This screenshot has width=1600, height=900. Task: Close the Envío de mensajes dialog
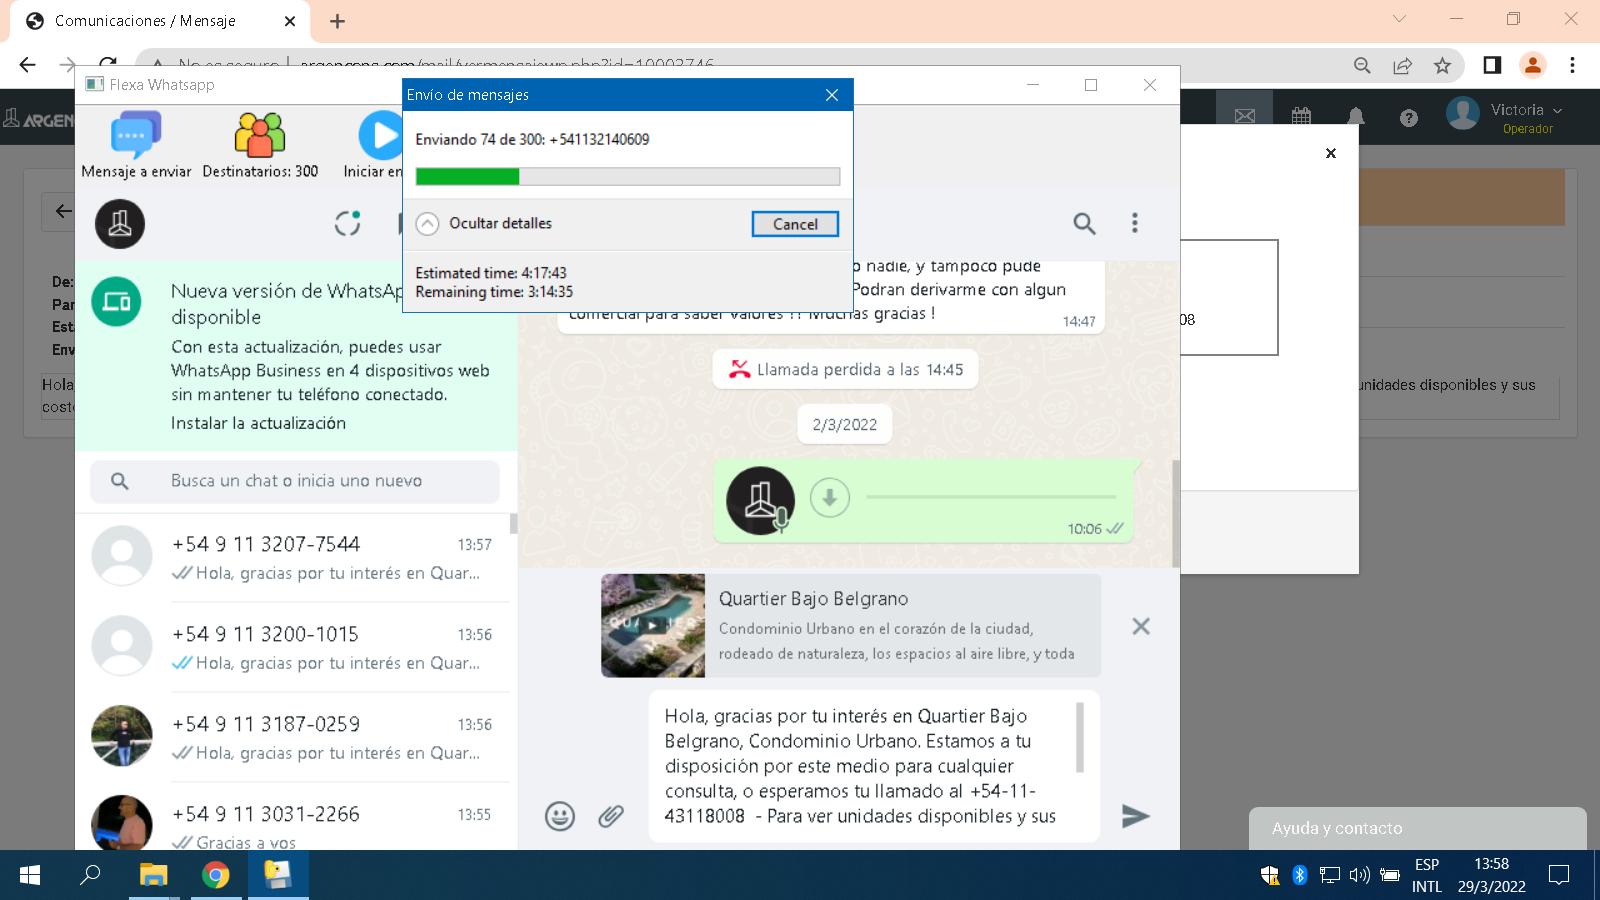831,95
